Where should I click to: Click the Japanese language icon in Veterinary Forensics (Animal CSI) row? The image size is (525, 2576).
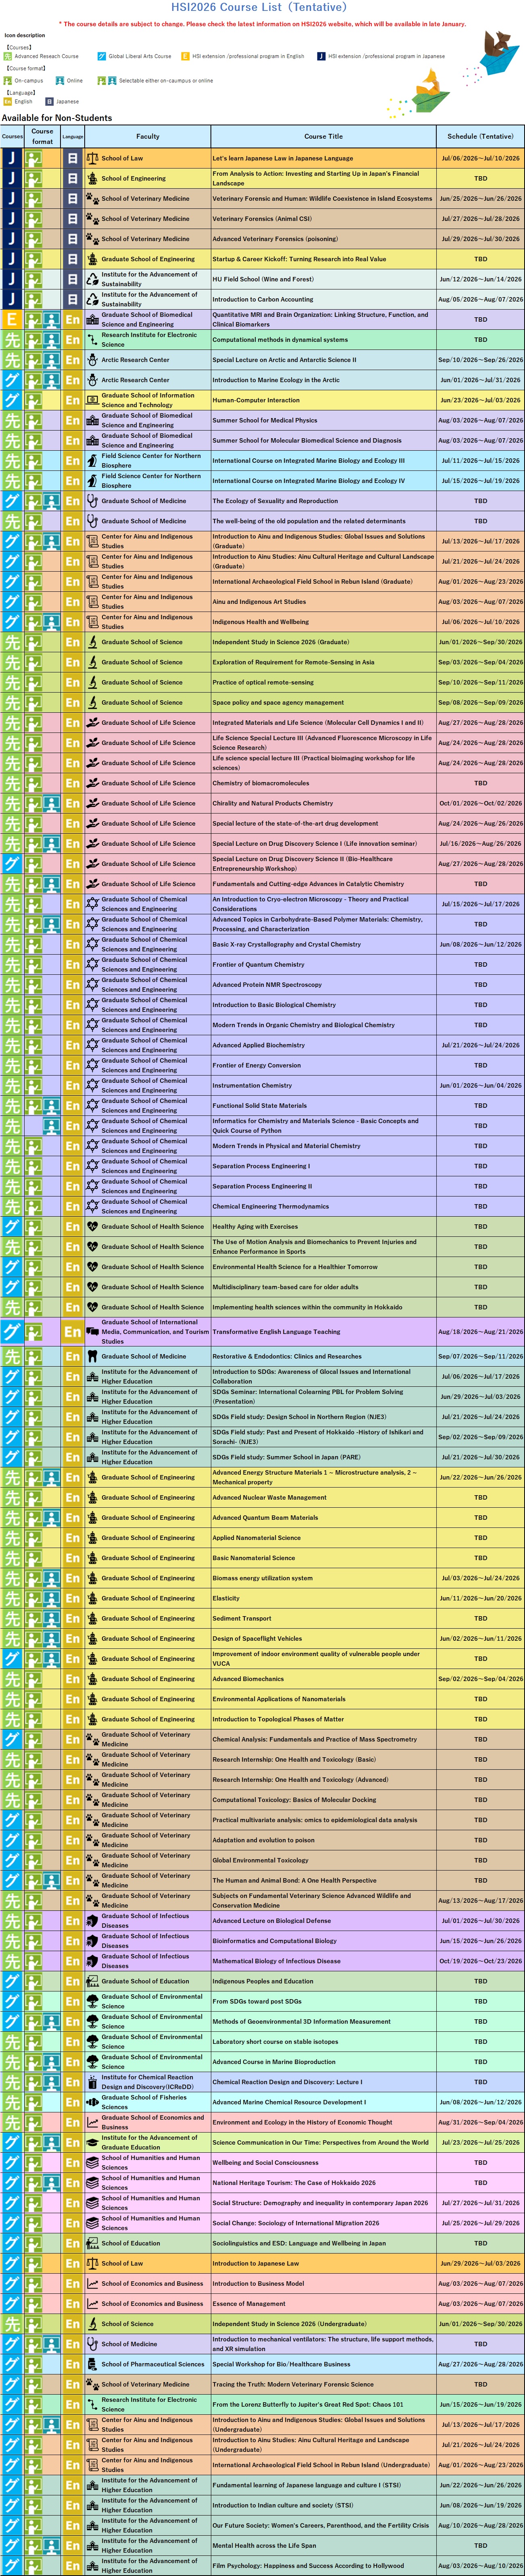click(x=72, y=219)
